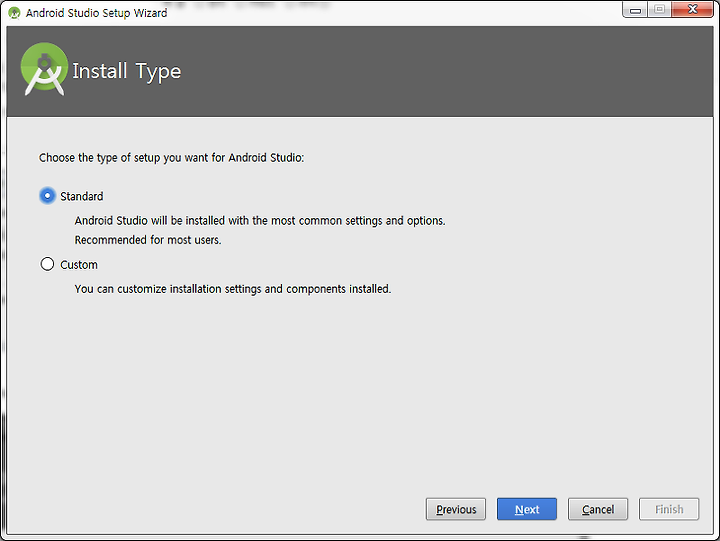Click 'Recommended for most users.' text
Screen dimensions: 720x541
148,240
